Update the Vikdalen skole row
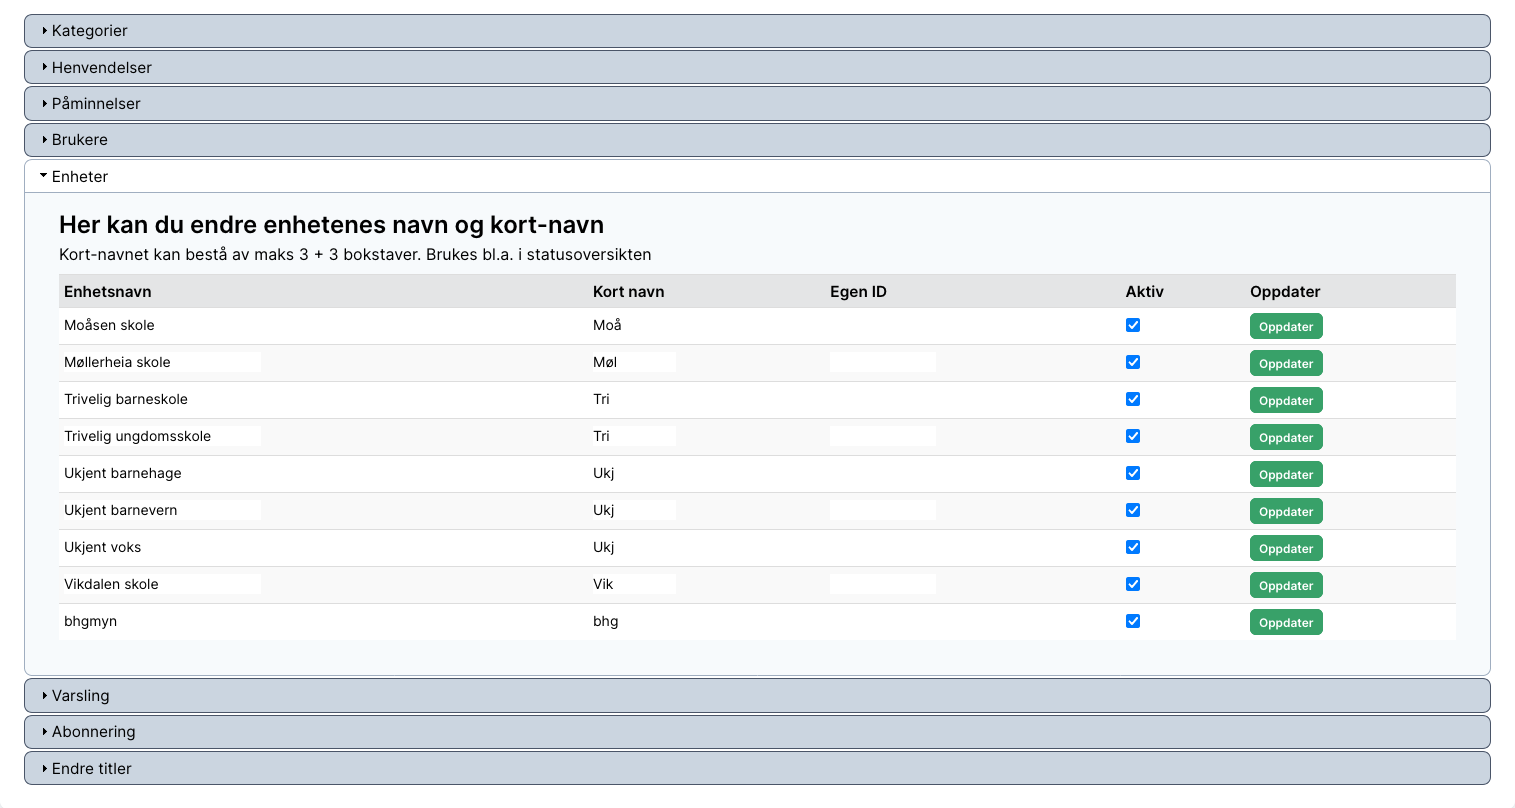Screen dimensions: 1515x808 click(x=1286, y=586)
